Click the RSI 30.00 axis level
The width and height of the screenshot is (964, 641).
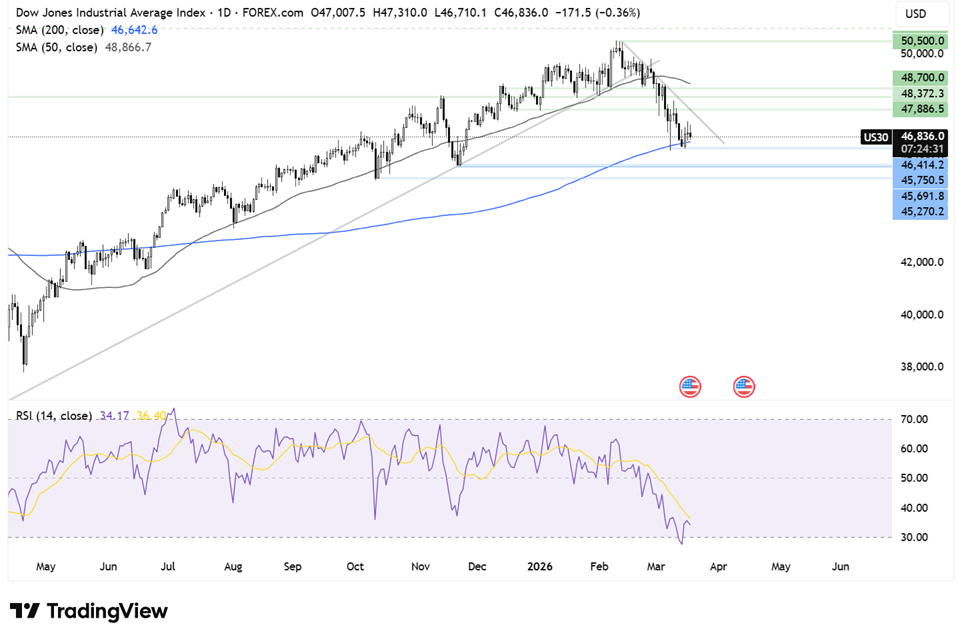click(x=914, y=537)
